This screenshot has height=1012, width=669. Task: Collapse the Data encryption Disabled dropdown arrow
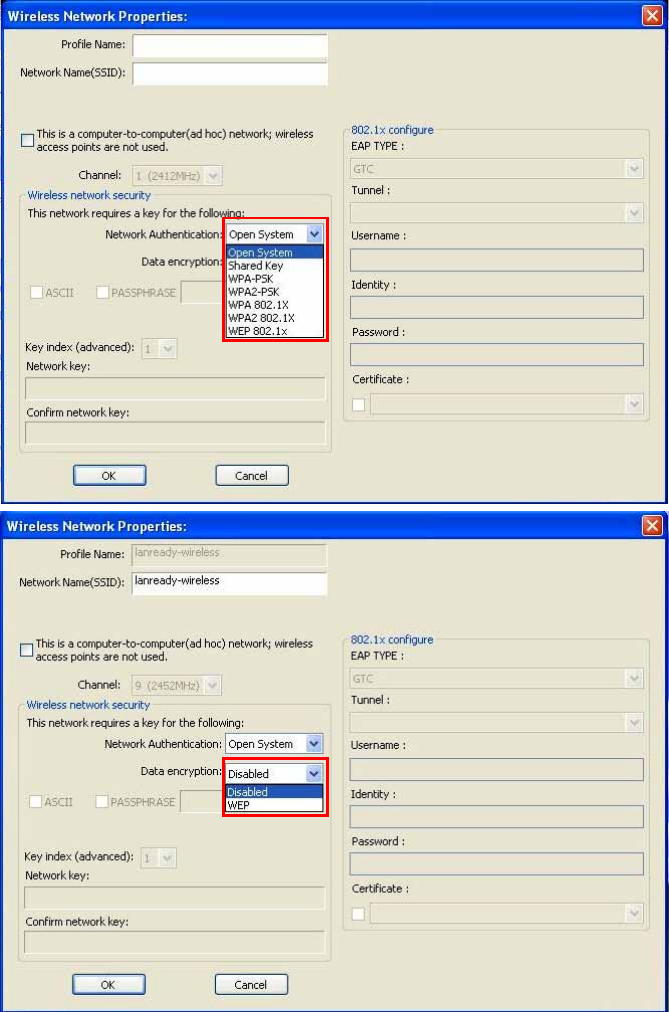click(x=314, y=773)
